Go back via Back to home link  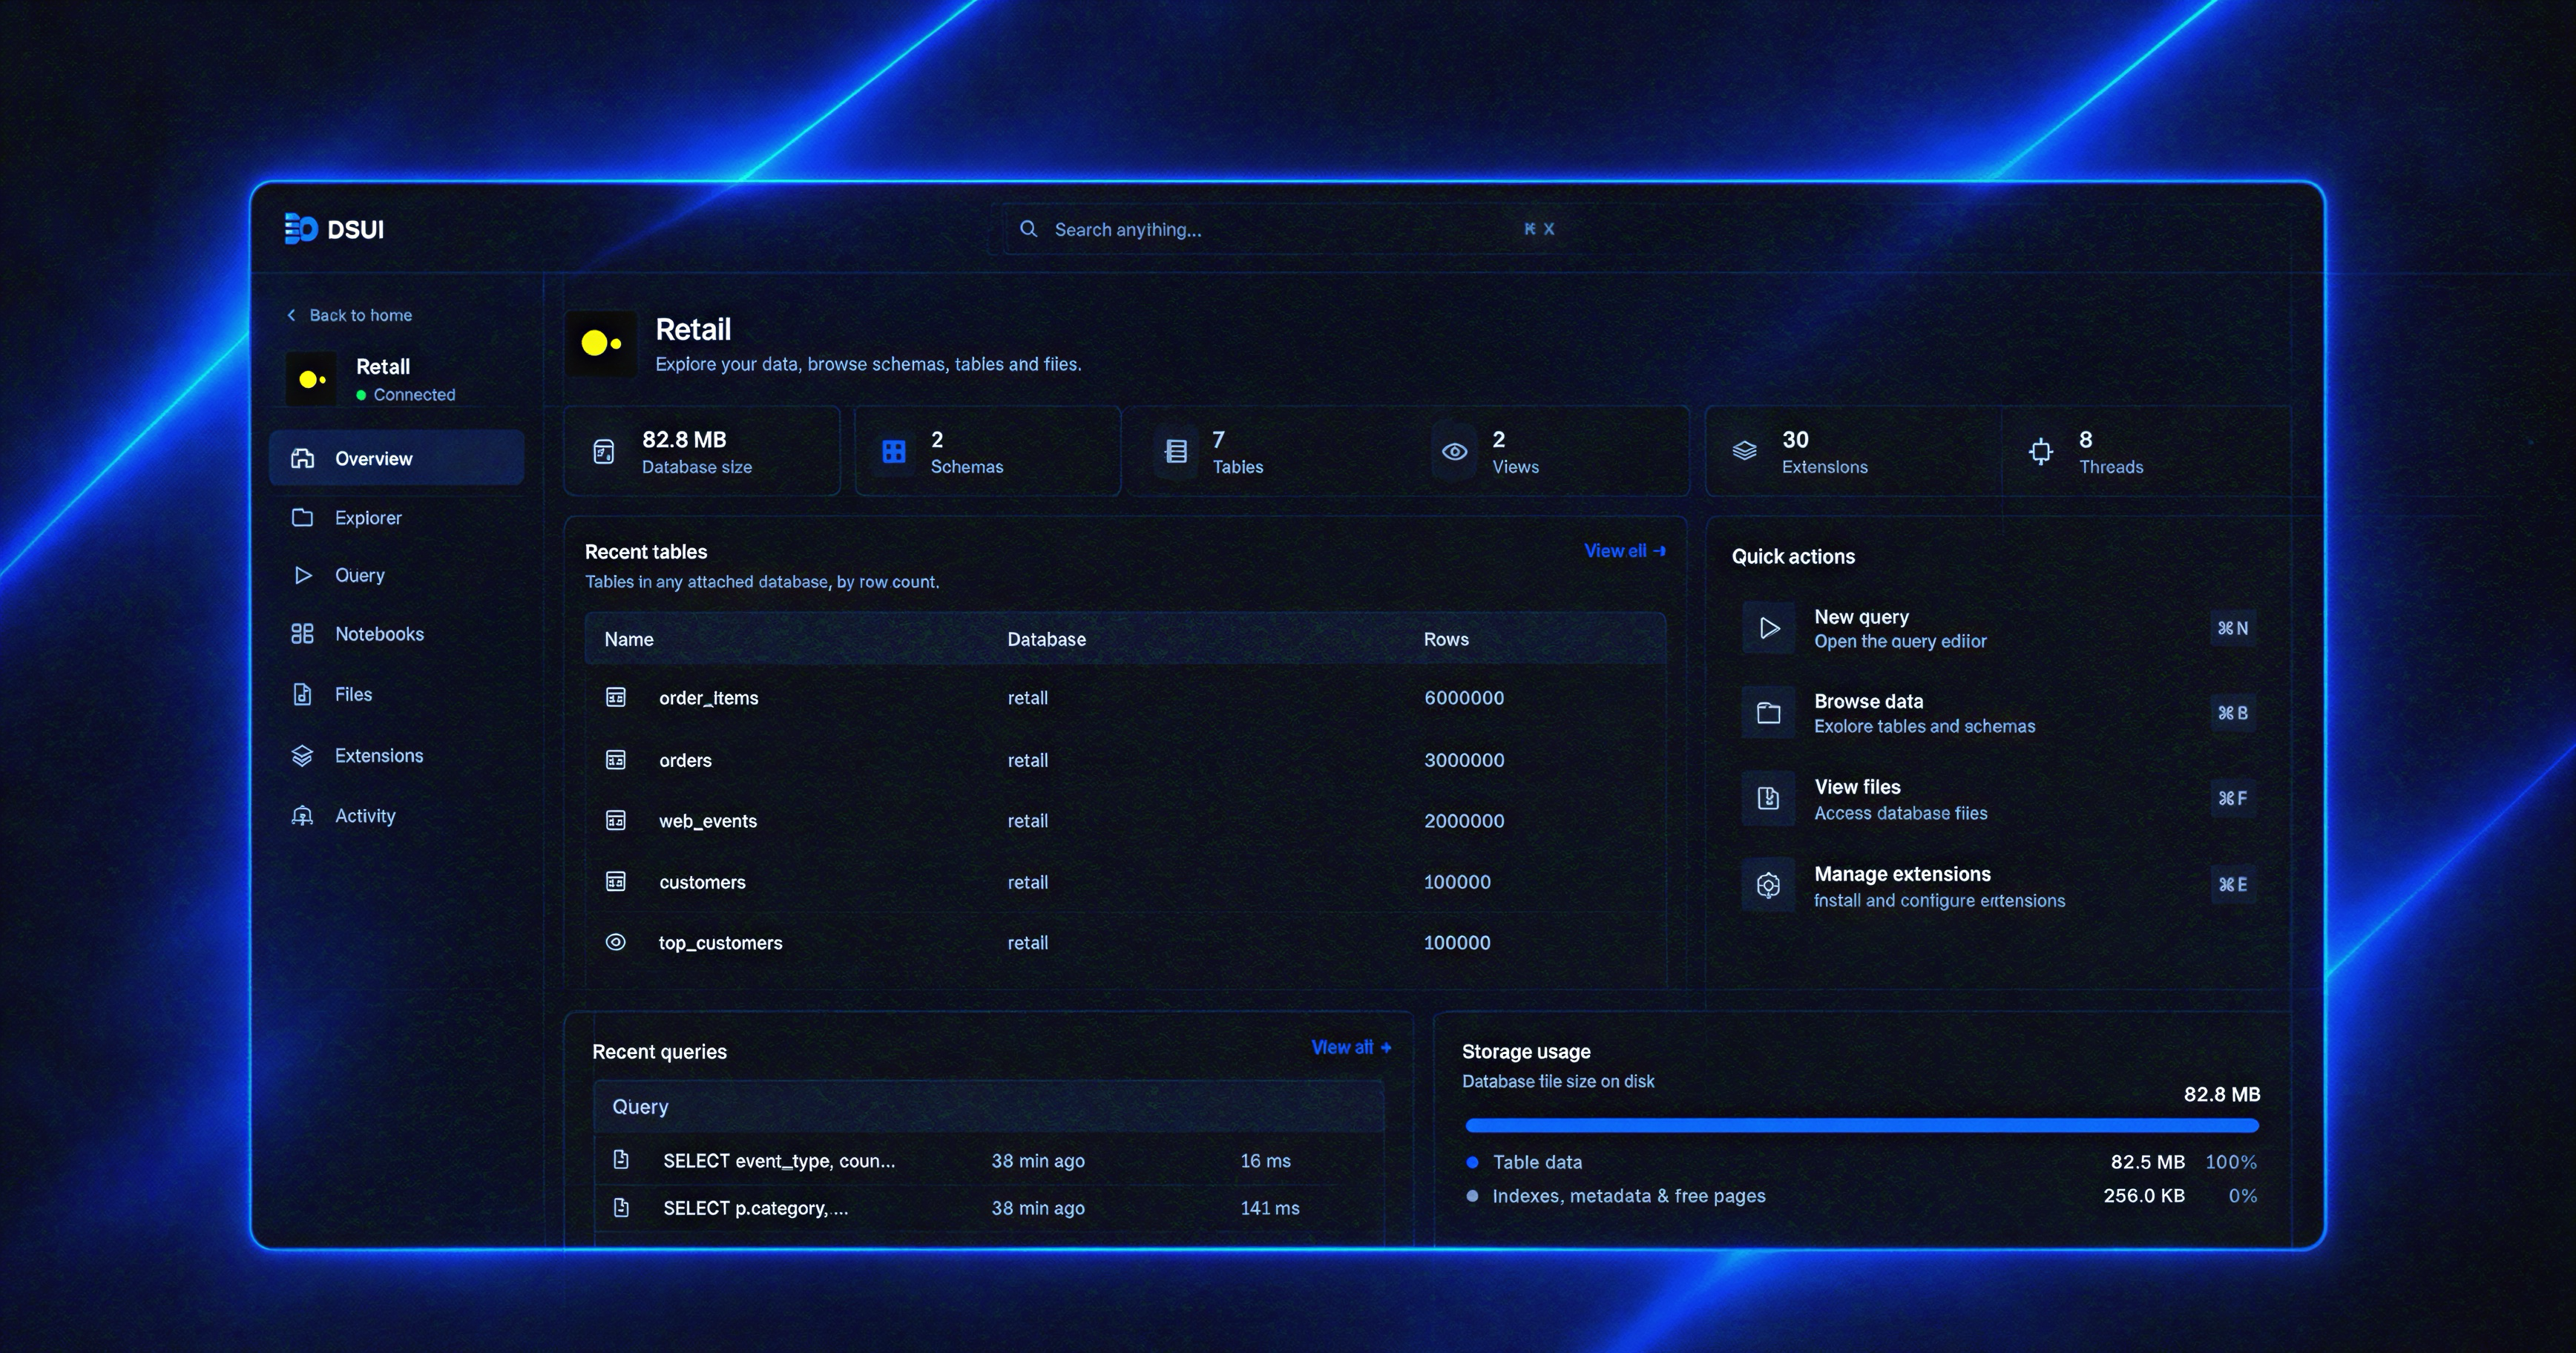tap(349, 315)
